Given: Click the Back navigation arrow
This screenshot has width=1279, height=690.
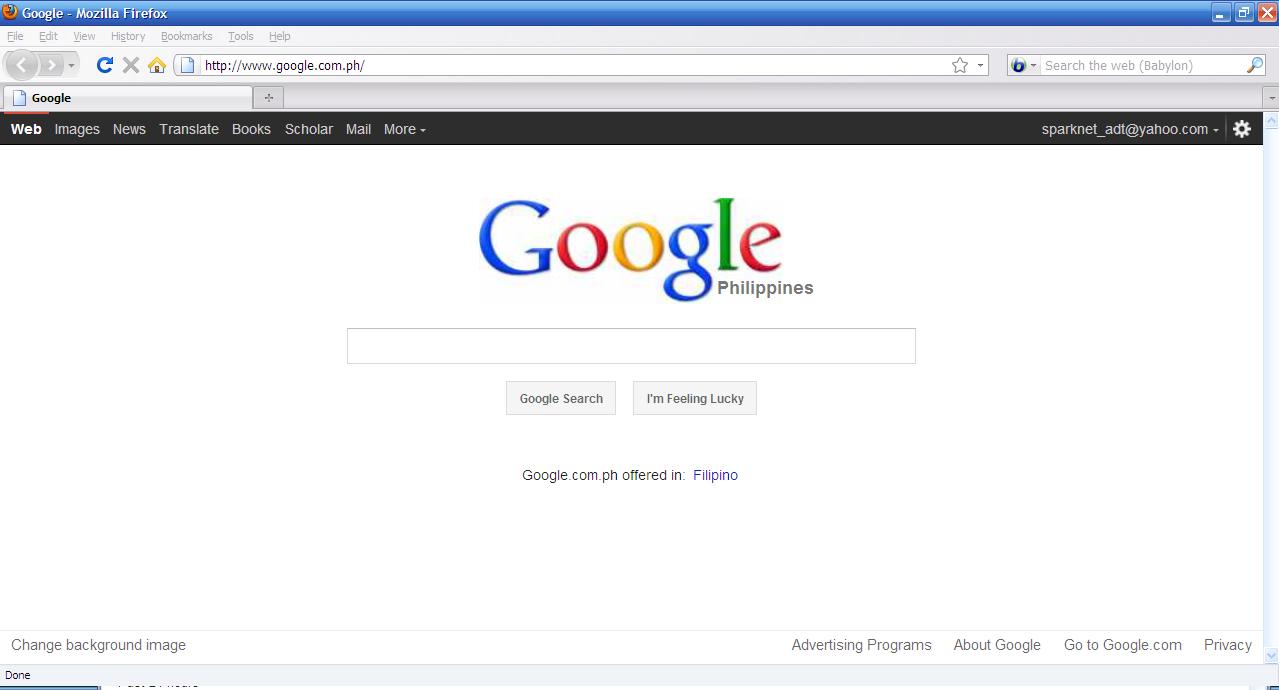Looking at the screenshot, I should pos(22,65).
